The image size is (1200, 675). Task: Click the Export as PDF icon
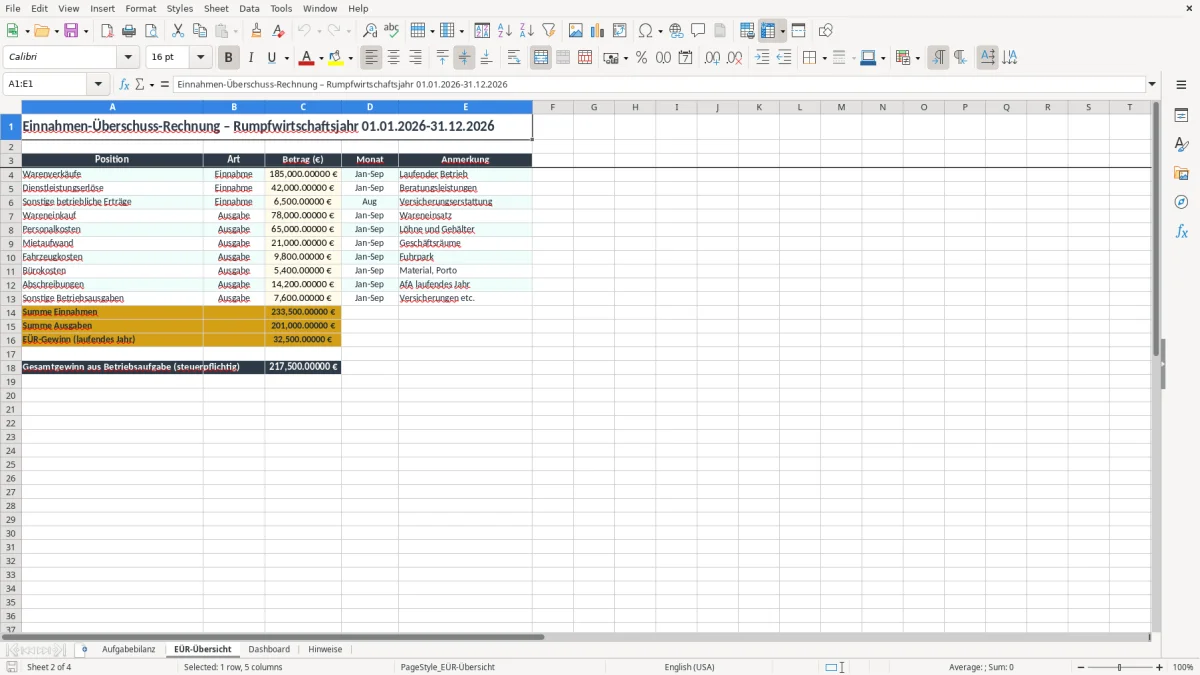107,31
